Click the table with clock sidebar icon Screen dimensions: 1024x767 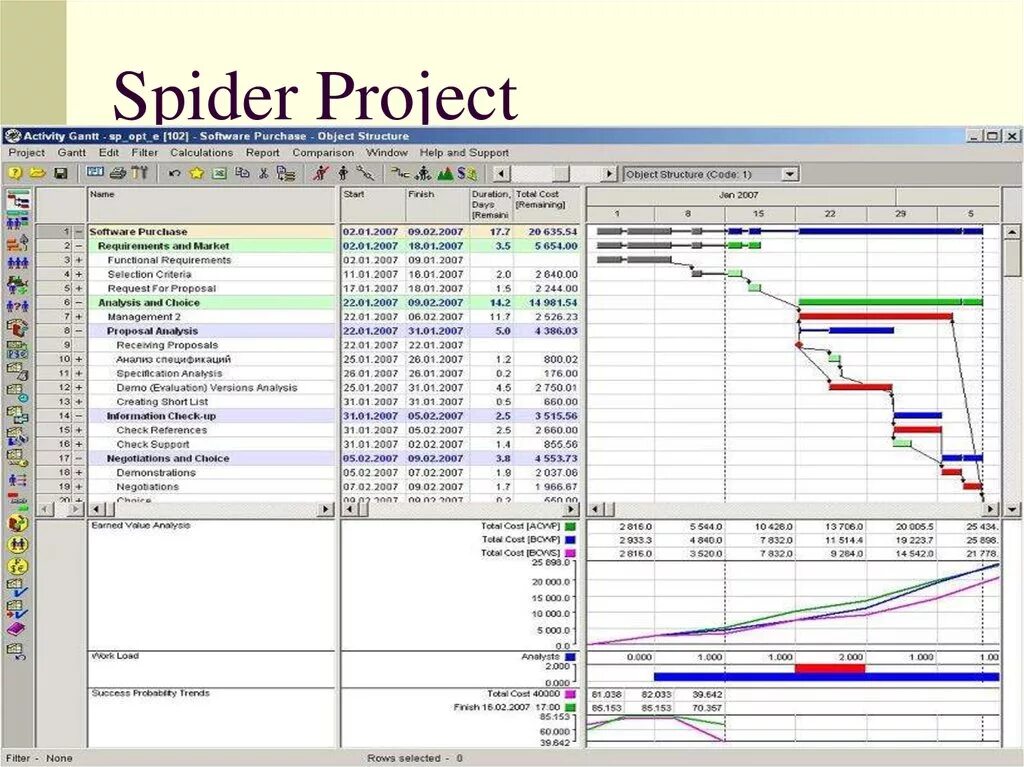pos(18,391)
